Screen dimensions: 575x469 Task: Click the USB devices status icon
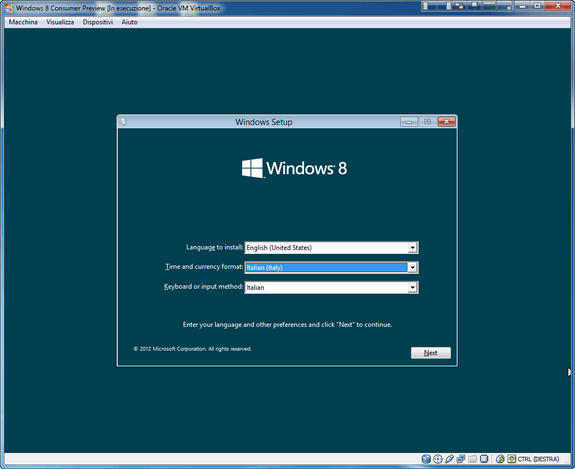[449, 459]
